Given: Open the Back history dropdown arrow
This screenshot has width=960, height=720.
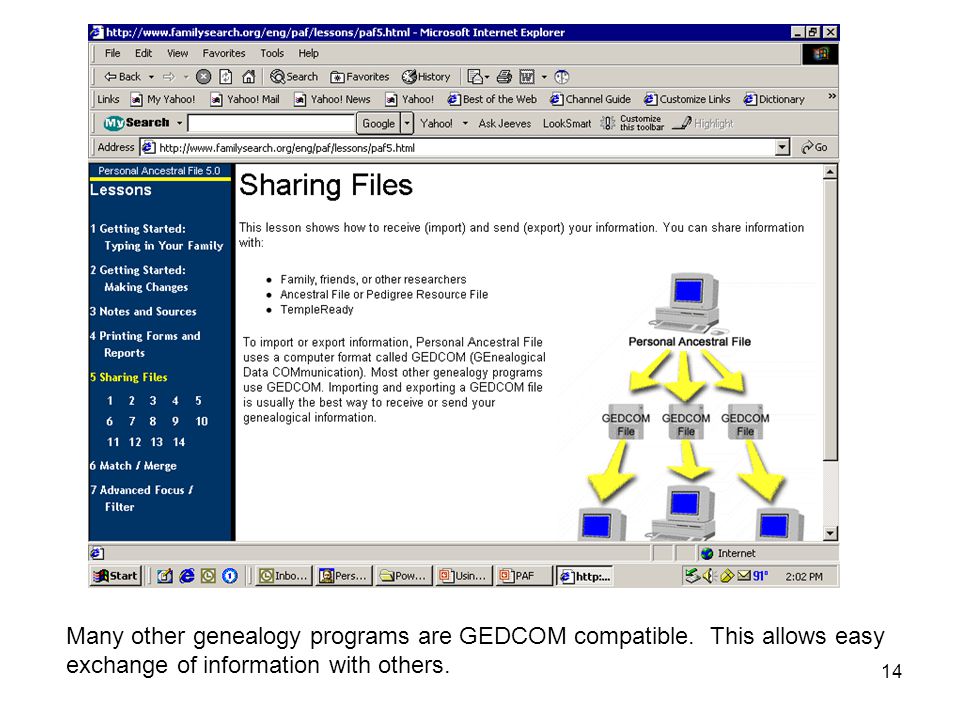Looking at the screenshot, I should [151, 77].
